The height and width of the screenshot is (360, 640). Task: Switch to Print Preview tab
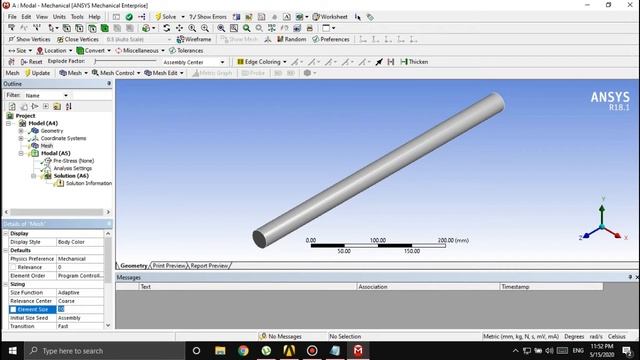coord(169,266)
